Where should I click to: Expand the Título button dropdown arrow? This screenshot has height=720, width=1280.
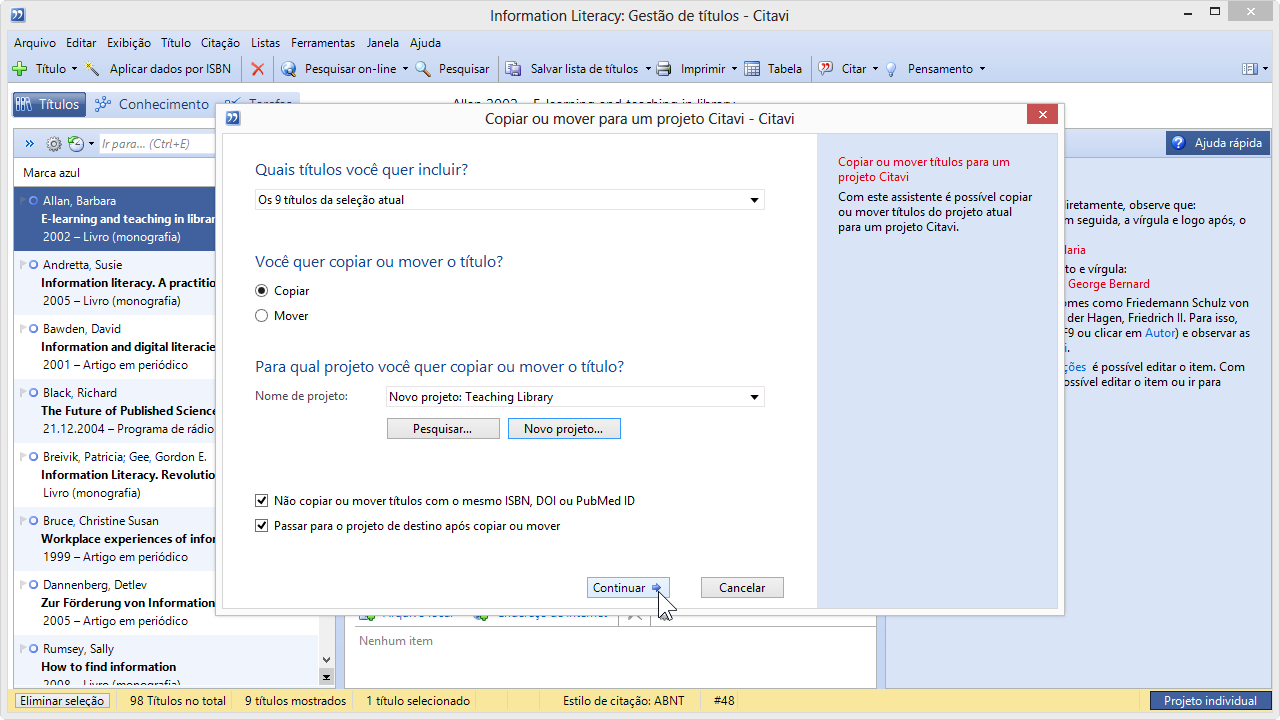point(74,69)
